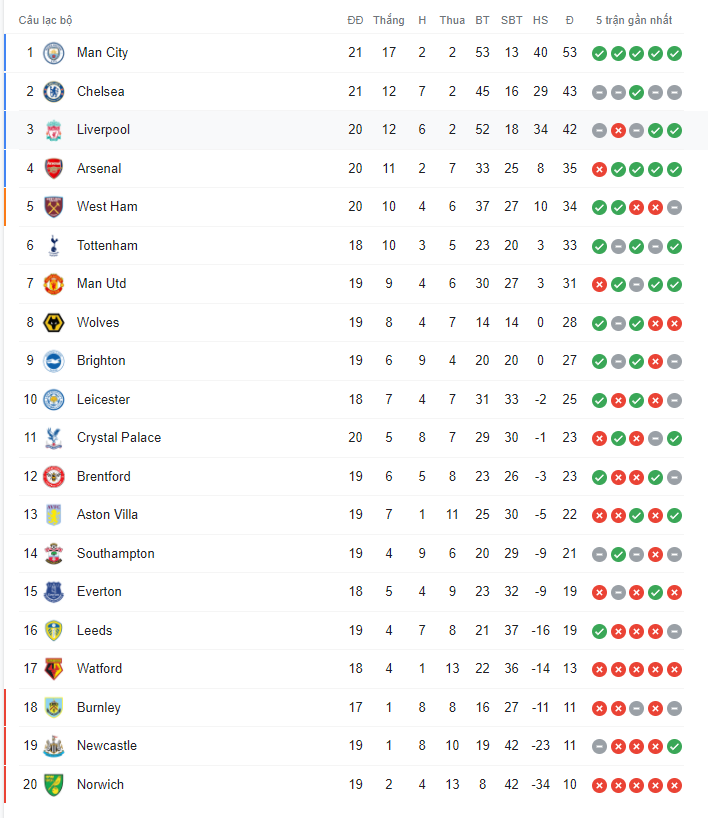Click Everton's green win indicator in form
Image resolution: width=708 pixels, height=818 pixels.
click(x=656, y=593)
